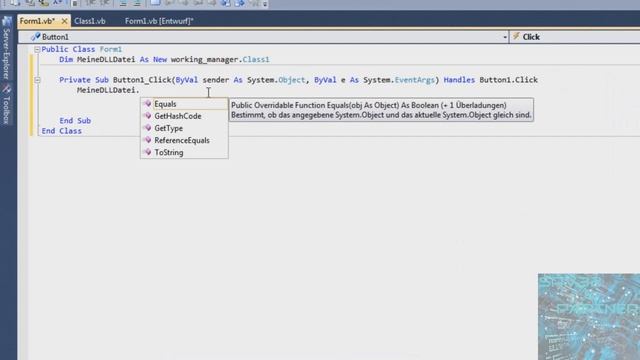The height and width of the screenshot is (360, 640).
Task: Place cursor after 'MeineDLLDatei.' in code
Action: pos(140,90)
